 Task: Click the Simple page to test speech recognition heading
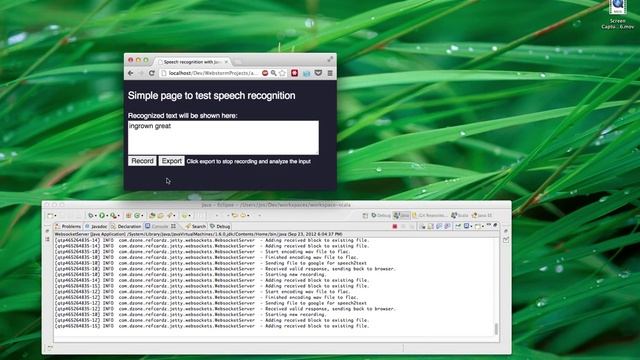211,96
